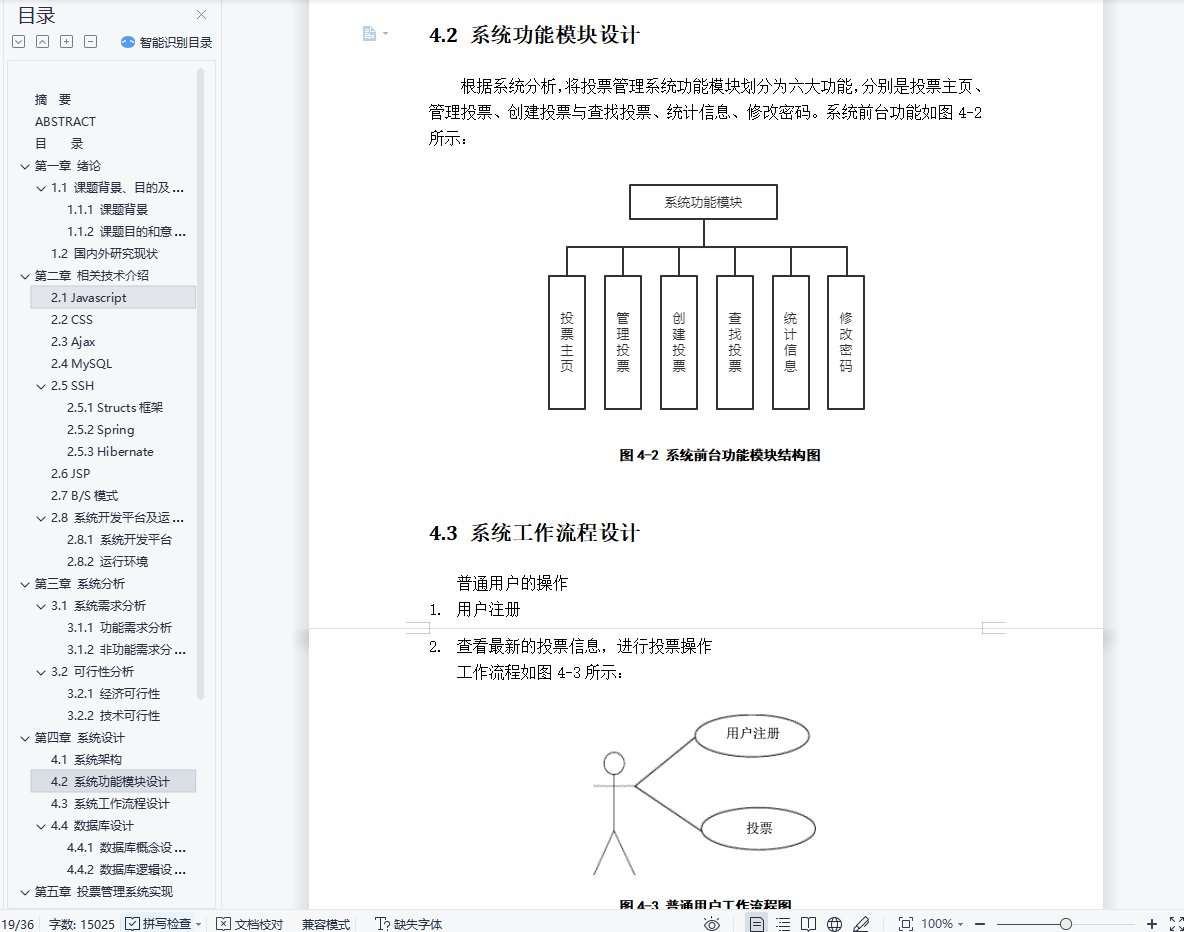1184x932 pixels.
Task: Click the minus icon in the 目录 toolbar
Action: pos(90,42)
